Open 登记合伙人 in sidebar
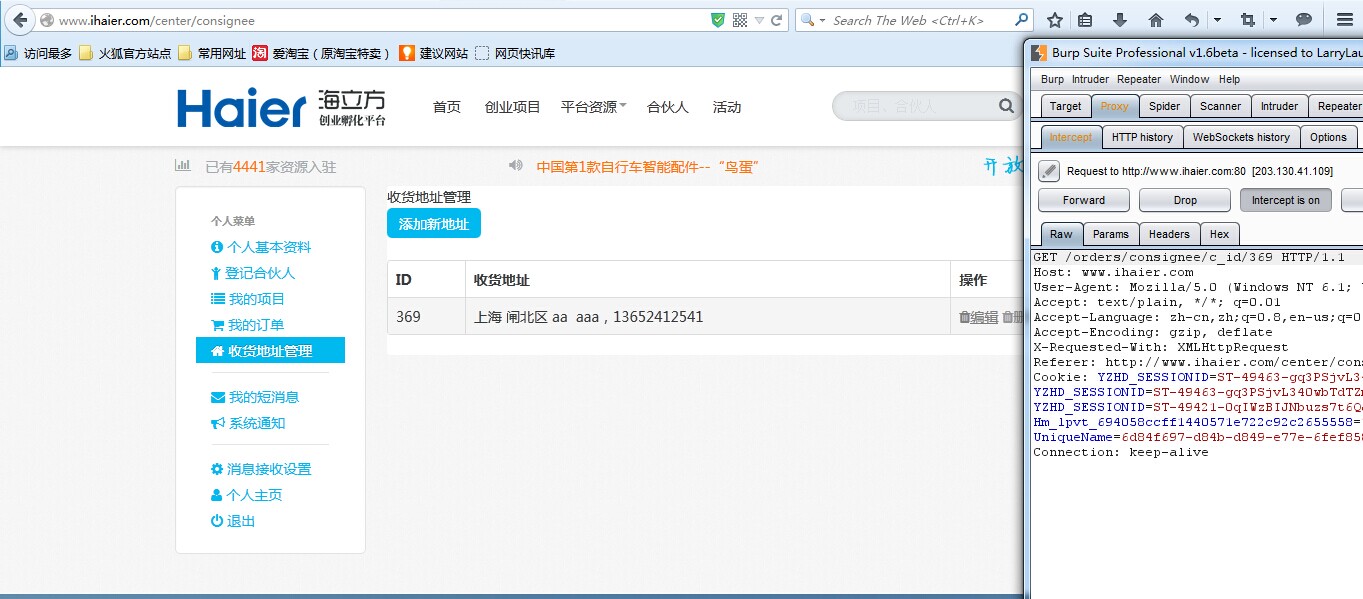The height and width of the screenshot is (599, 1363). (253, 273)
